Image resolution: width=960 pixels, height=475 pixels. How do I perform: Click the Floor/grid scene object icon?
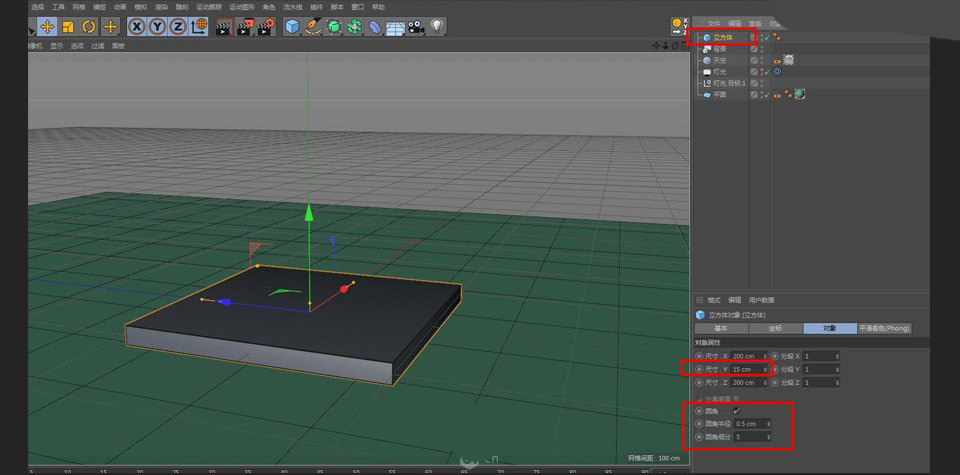395,27
